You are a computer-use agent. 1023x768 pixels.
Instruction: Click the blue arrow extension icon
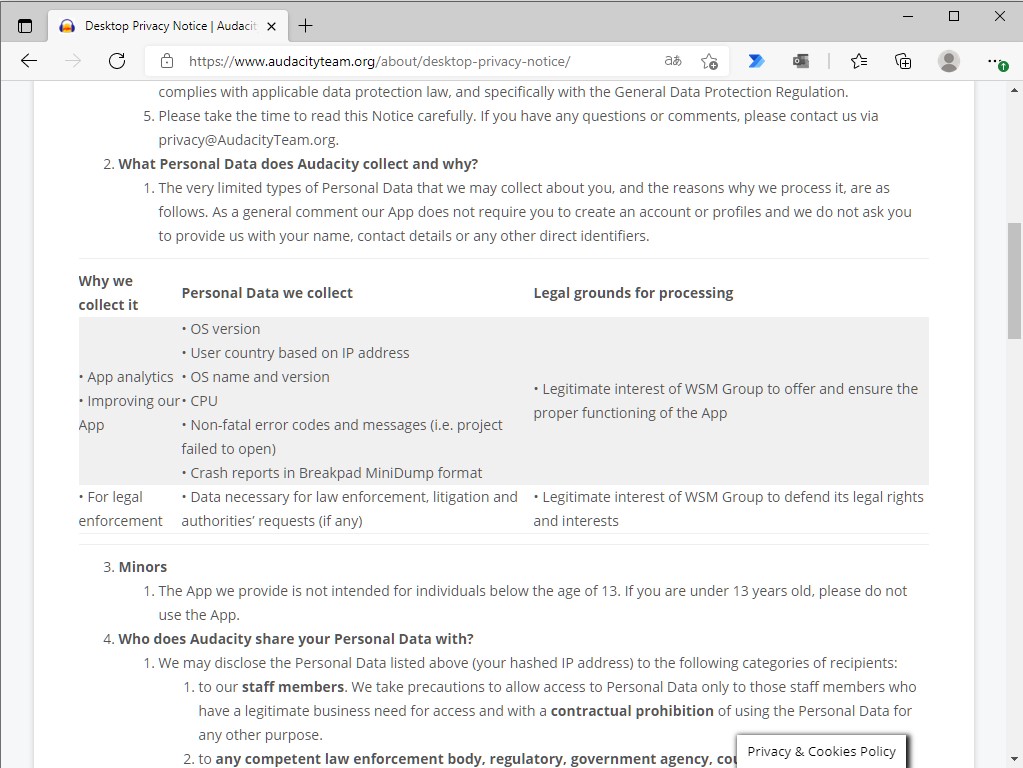point(756,61)
